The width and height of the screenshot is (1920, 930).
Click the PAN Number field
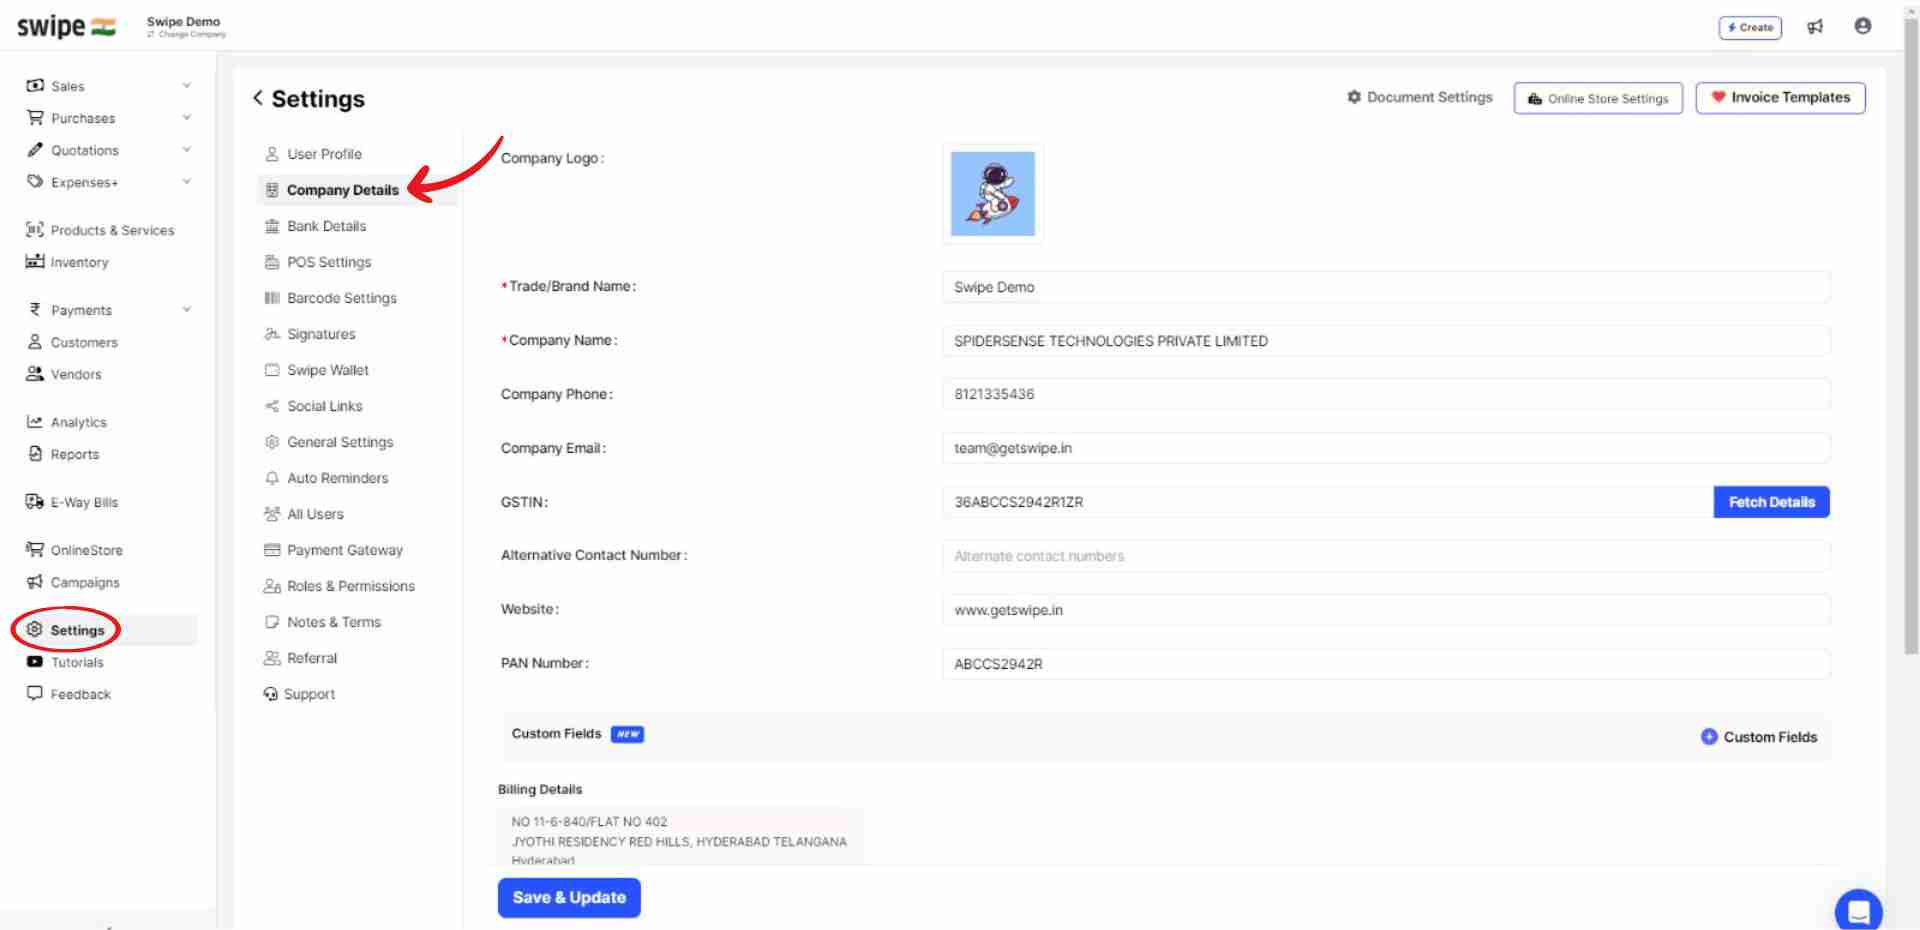click(1386, 664)
